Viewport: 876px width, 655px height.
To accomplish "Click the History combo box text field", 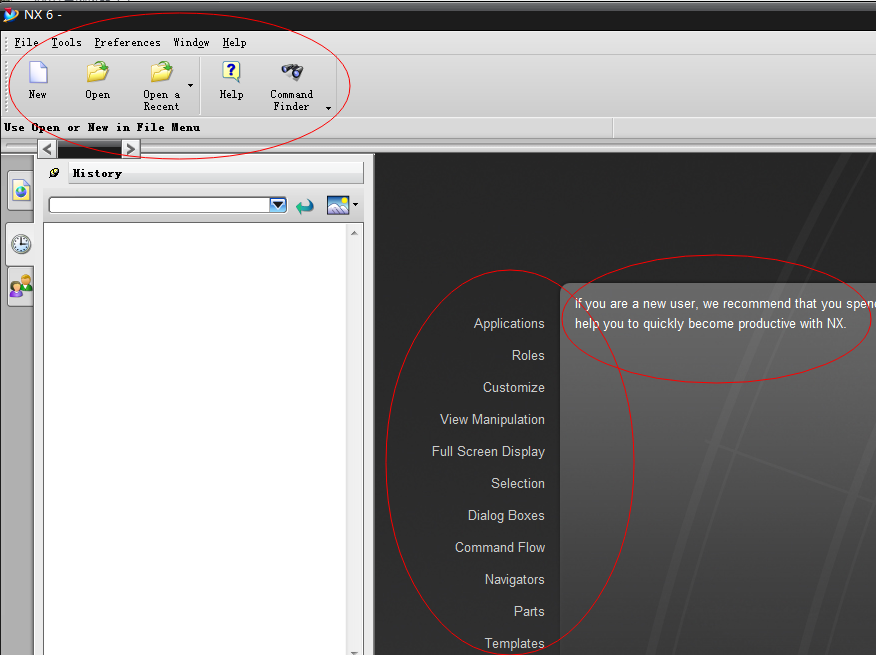I will click(x=159, y=205).
